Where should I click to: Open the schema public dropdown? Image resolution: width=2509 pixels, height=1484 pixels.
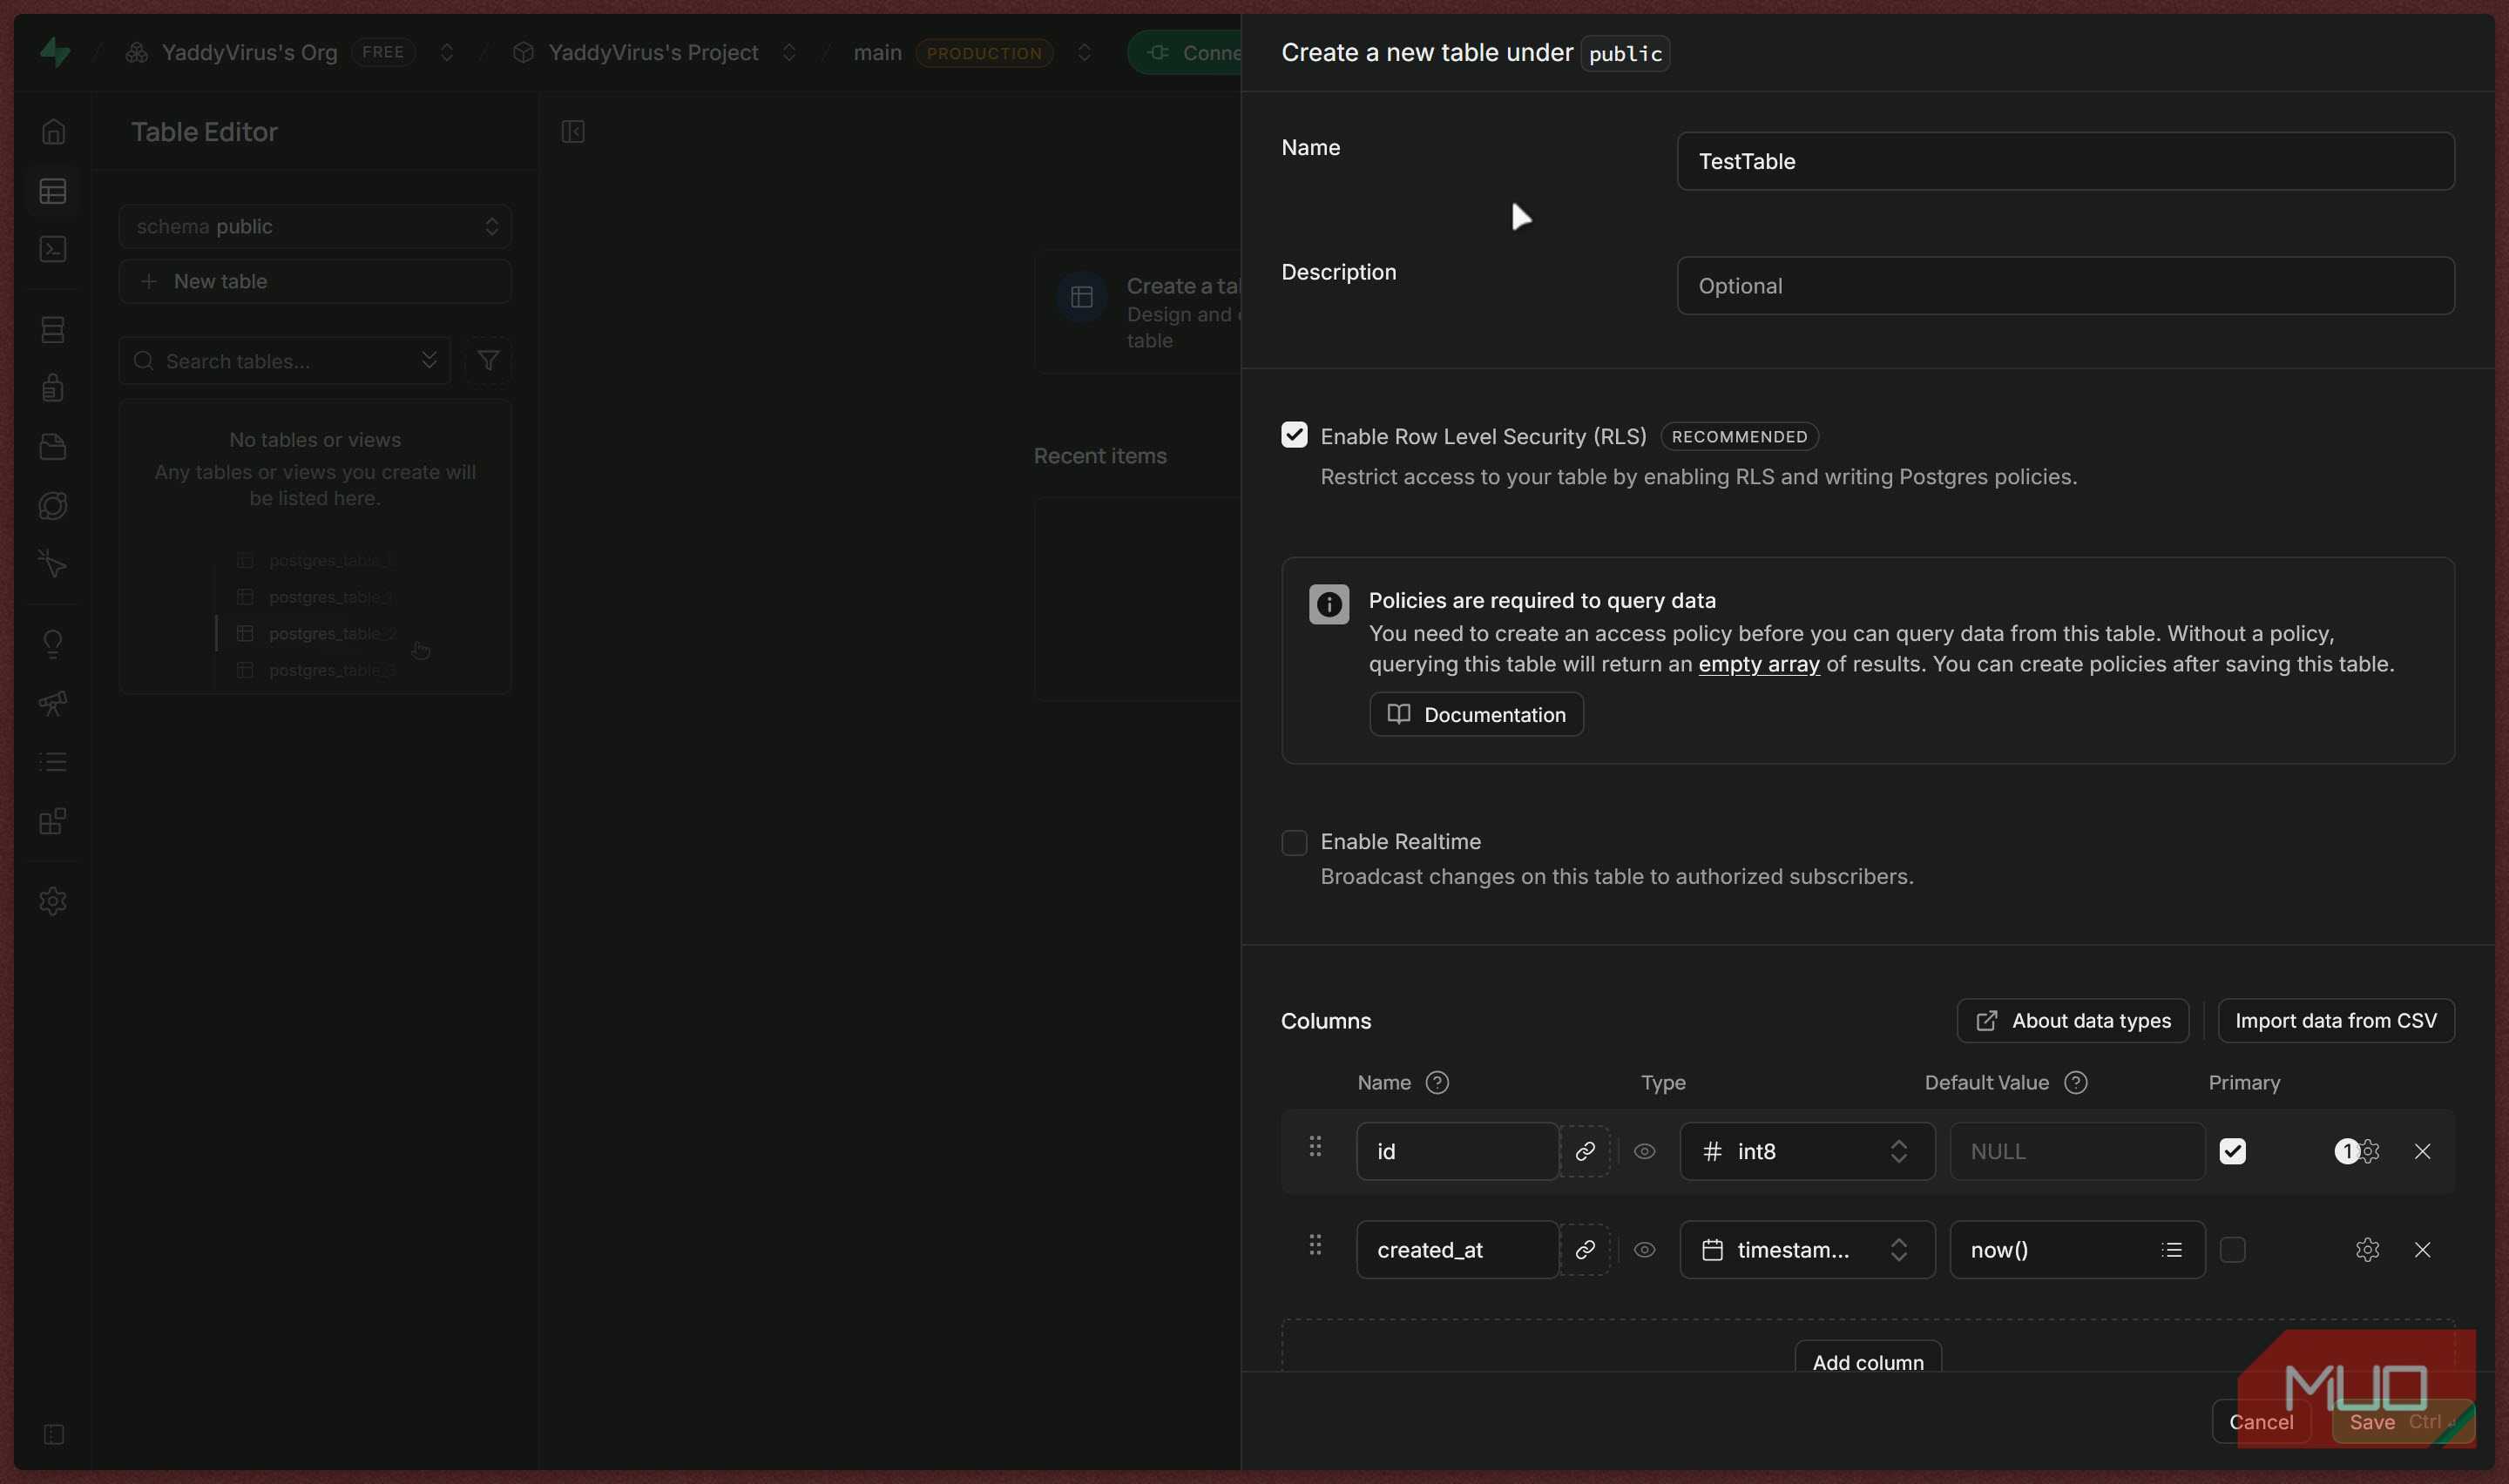pyautogui.click(x=315, y=226)
